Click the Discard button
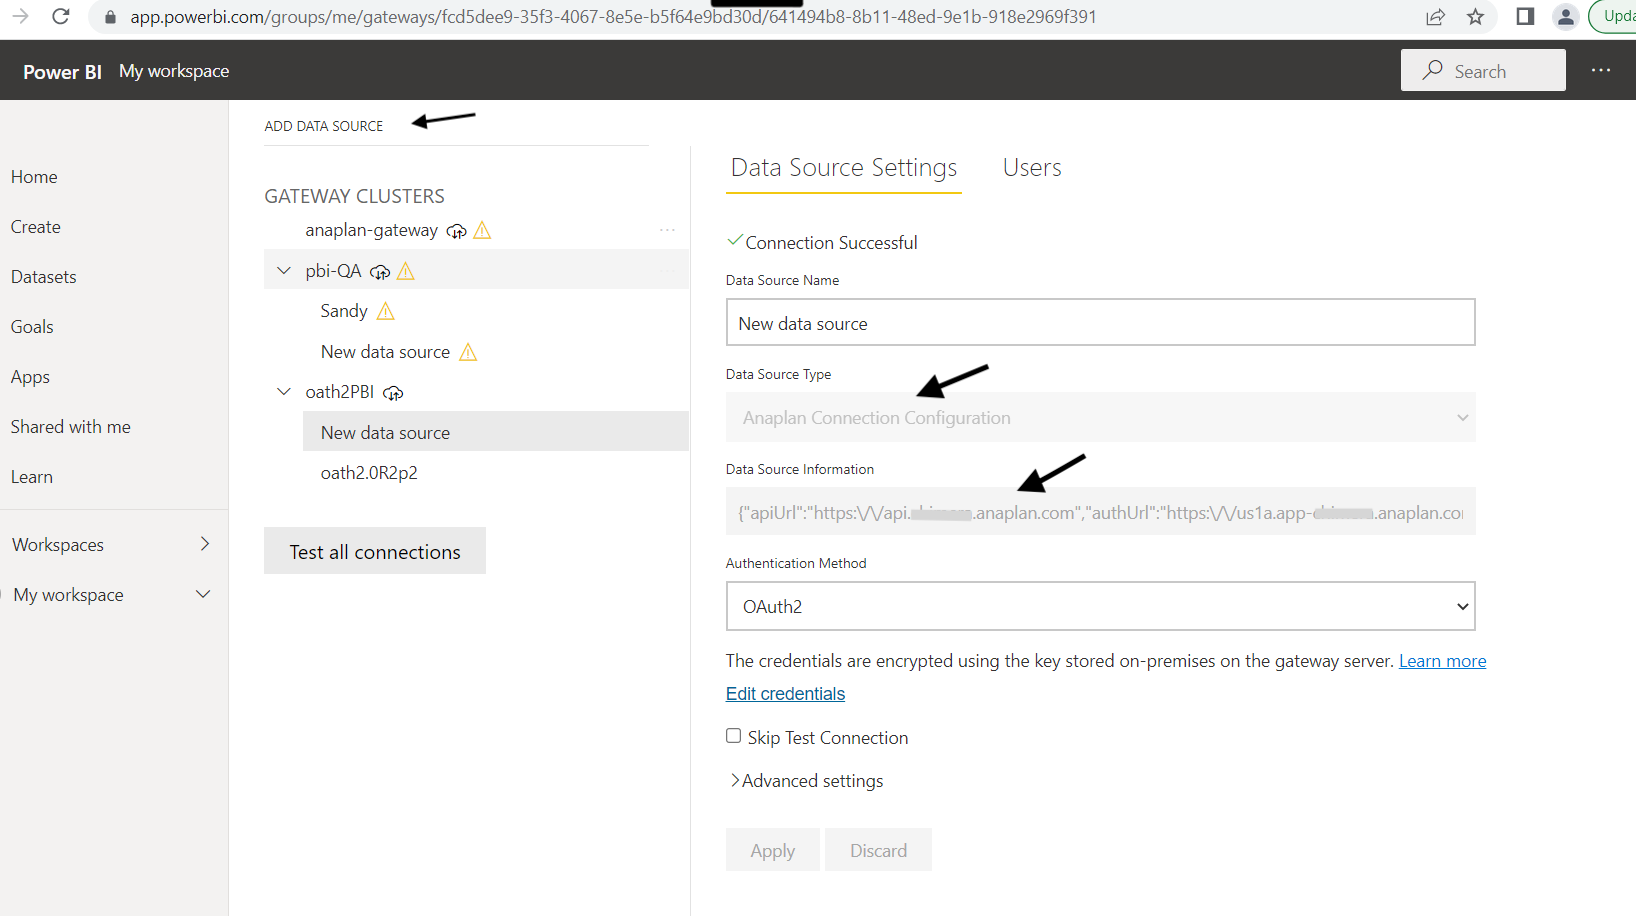 click(879, 850)
